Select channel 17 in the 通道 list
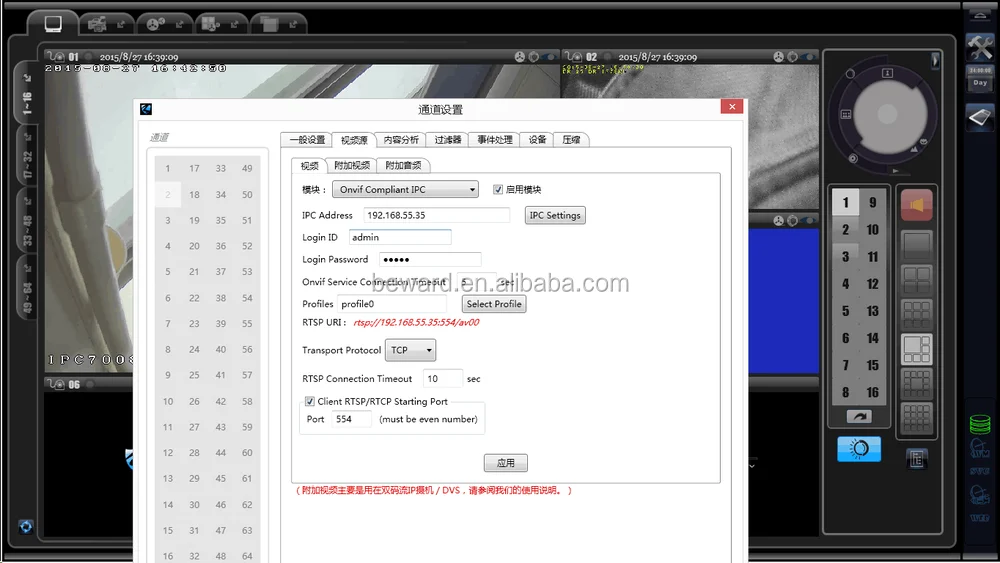The height and width of the screenshot is (563, 1000). (194, 168)
